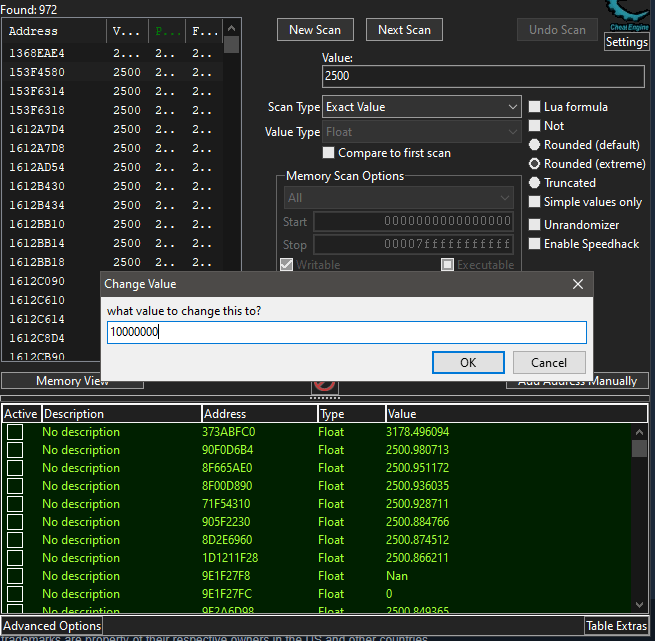Click the Start address field

[413, 221]
